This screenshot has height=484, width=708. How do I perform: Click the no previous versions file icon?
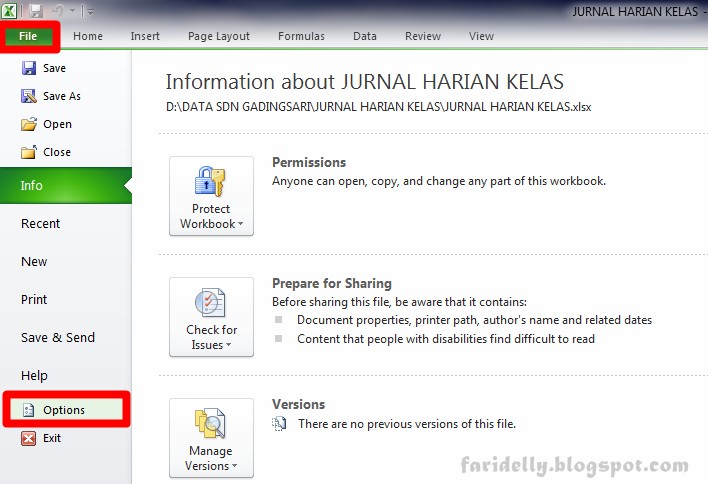pos(279,424)
